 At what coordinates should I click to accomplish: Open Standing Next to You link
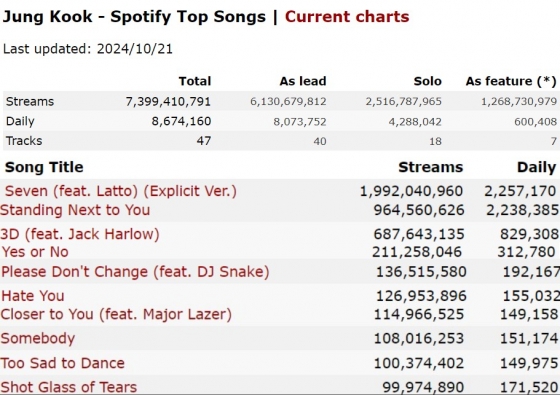pos(75,210)
